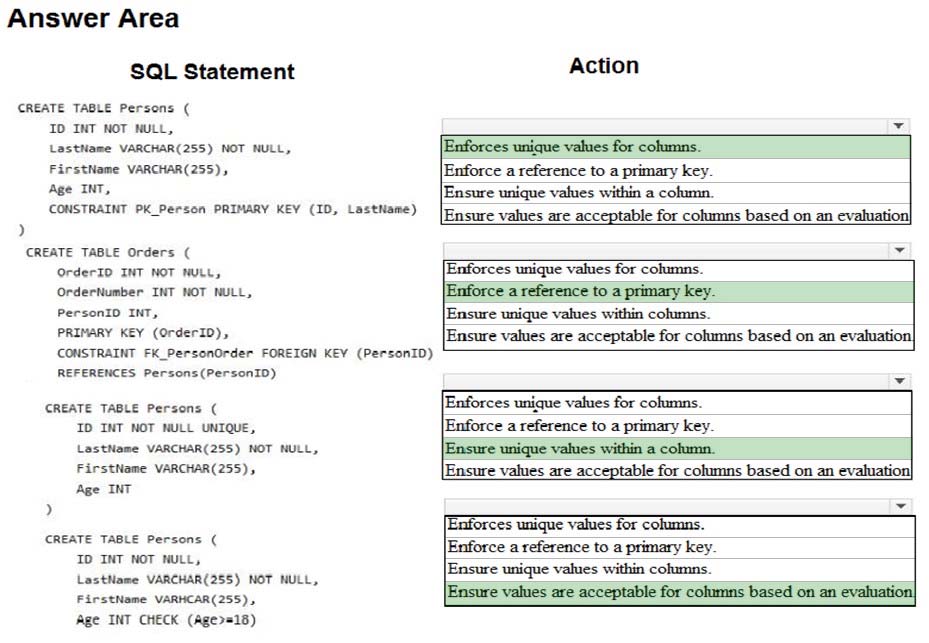Open the first Action dropdown arrow
This screenshot has height=643, width=929.
pos(898,126)
